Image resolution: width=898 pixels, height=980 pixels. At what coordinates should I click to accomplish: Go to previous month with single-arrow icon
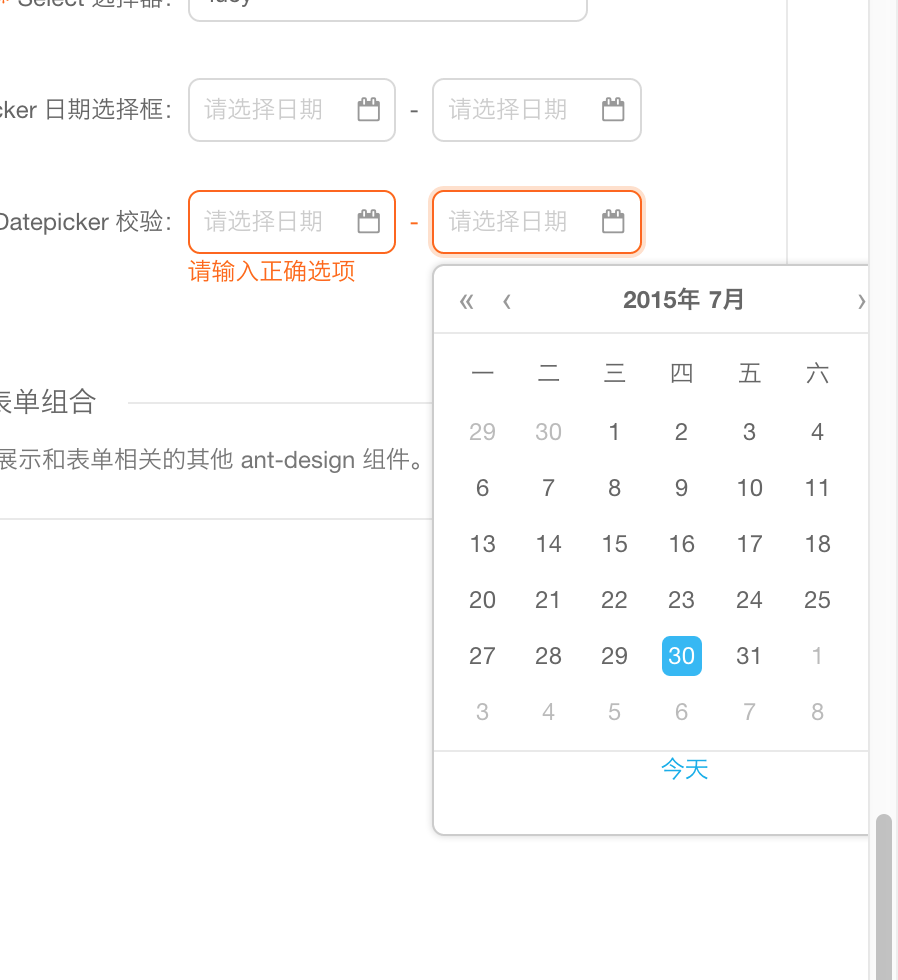[507, 301]
